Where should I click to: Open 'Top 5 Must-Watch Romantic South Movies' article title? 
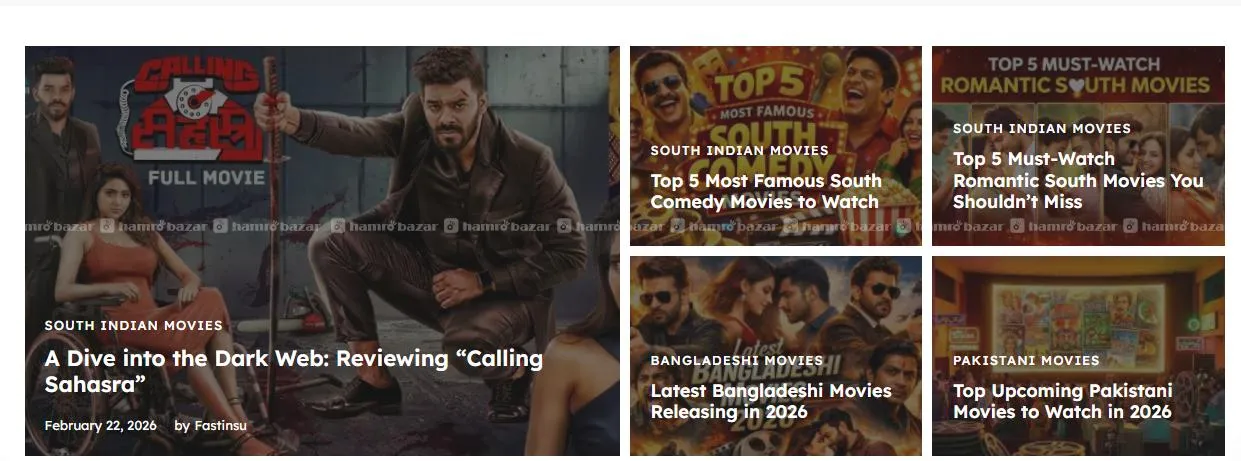1077,180
